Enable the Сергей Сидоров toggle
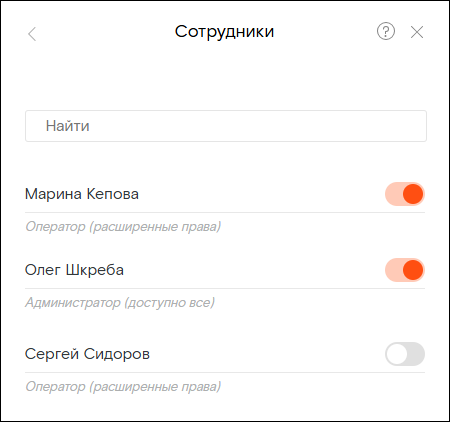This screenshot has width=450, height=422. 405,354
